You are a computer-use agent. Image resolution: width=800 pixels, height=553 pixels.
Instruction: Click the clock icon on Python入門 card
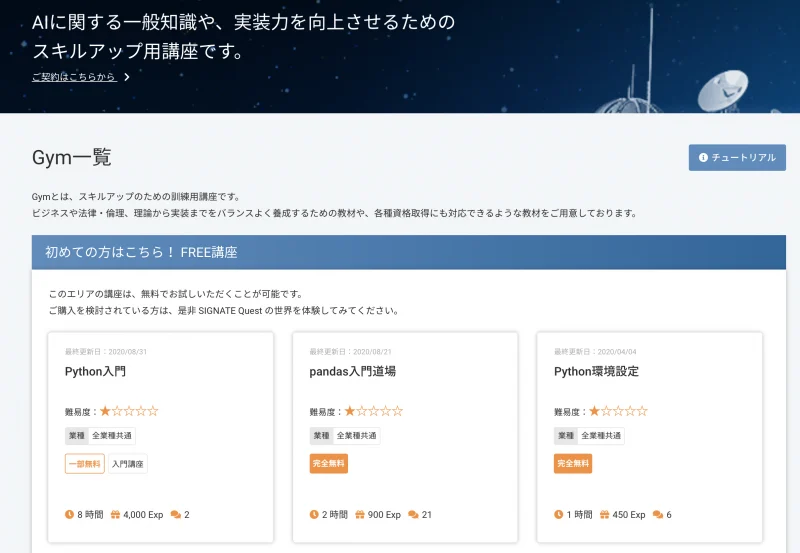pyautogui.click(x=69, y=515)
